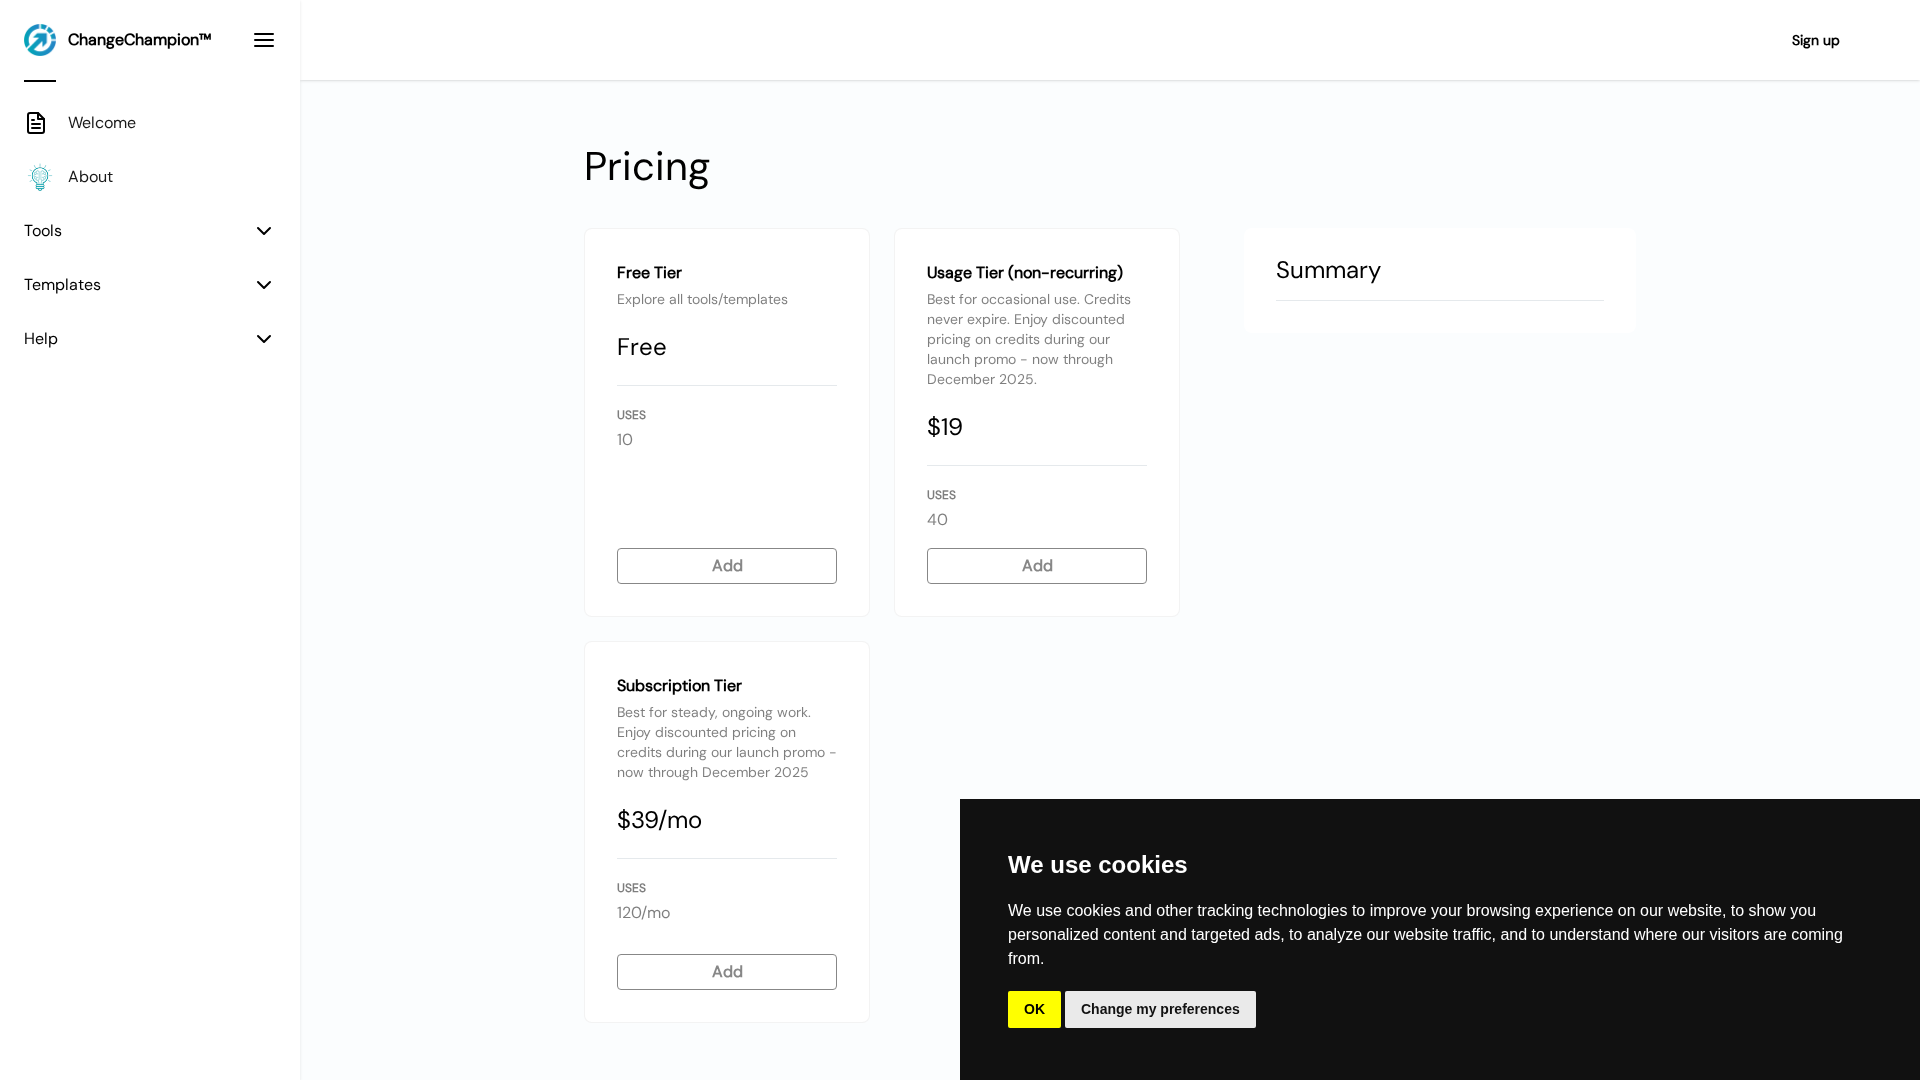Go to the About page
This screenshot has height=1080, width=1920.
tap(90, 177)
